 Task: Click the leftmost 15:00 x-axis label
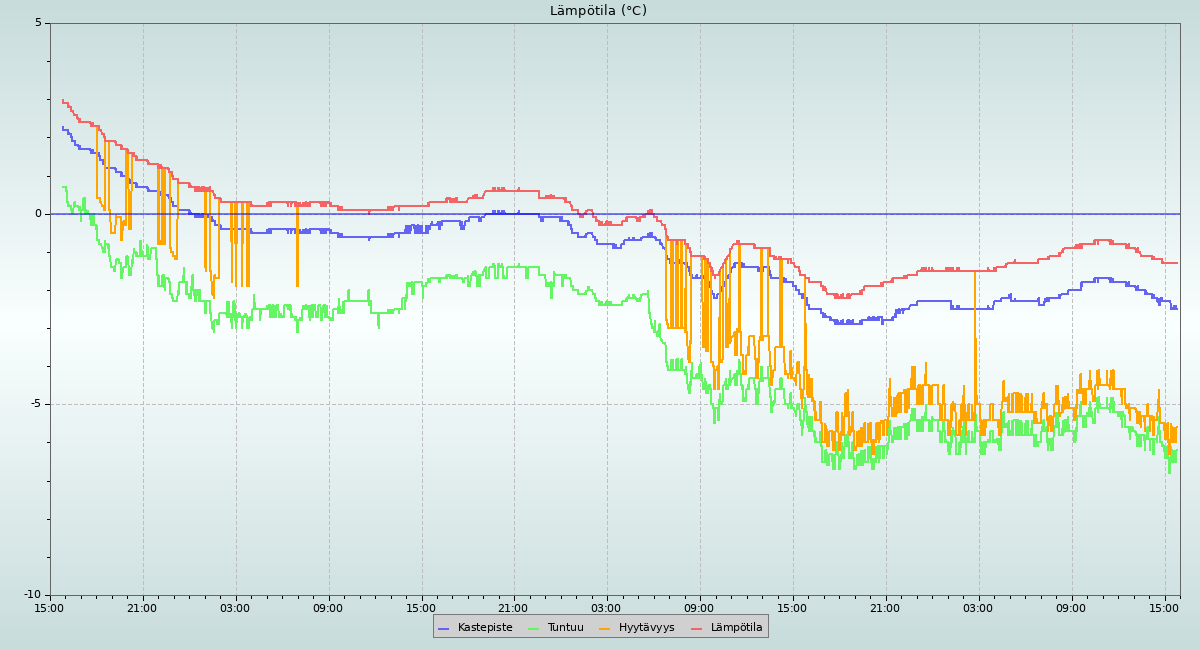tap(49, 608)
